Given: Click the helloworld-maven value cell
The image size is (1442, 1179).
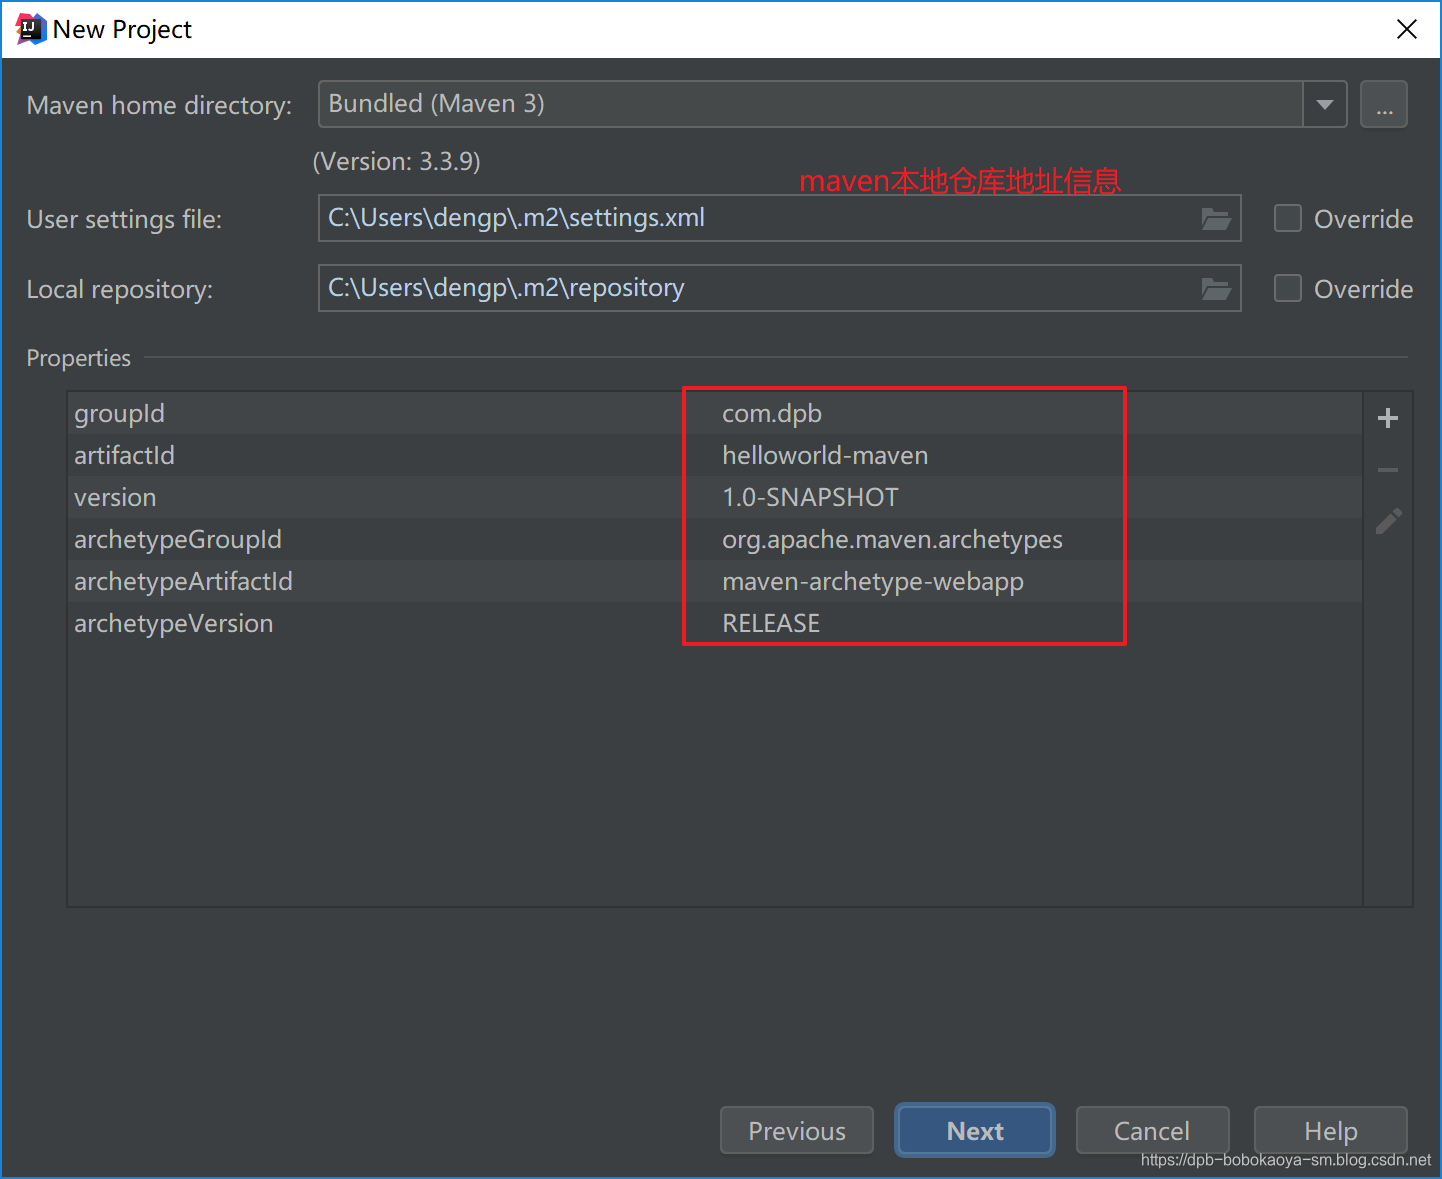Looking at the screenshot, I should (x=825, y=456).
